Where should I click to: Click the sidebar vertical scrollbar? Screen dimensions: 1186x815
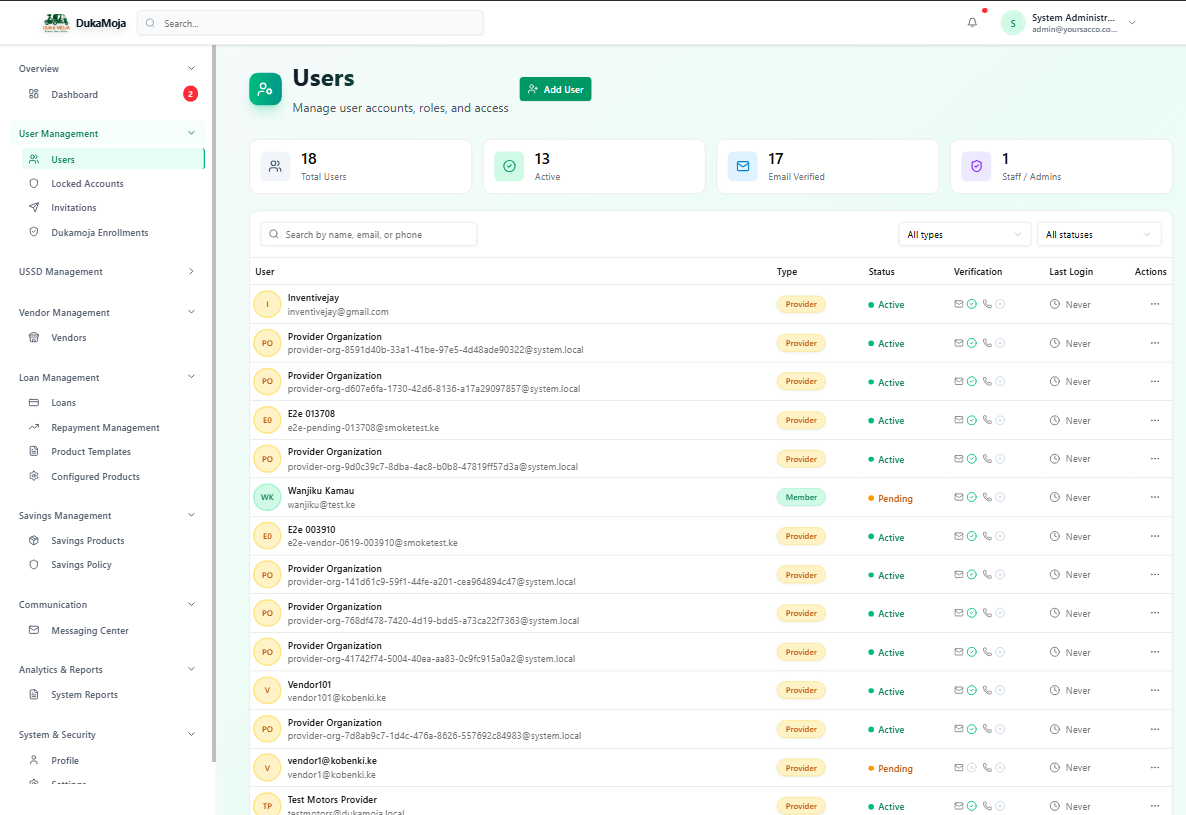214,401
